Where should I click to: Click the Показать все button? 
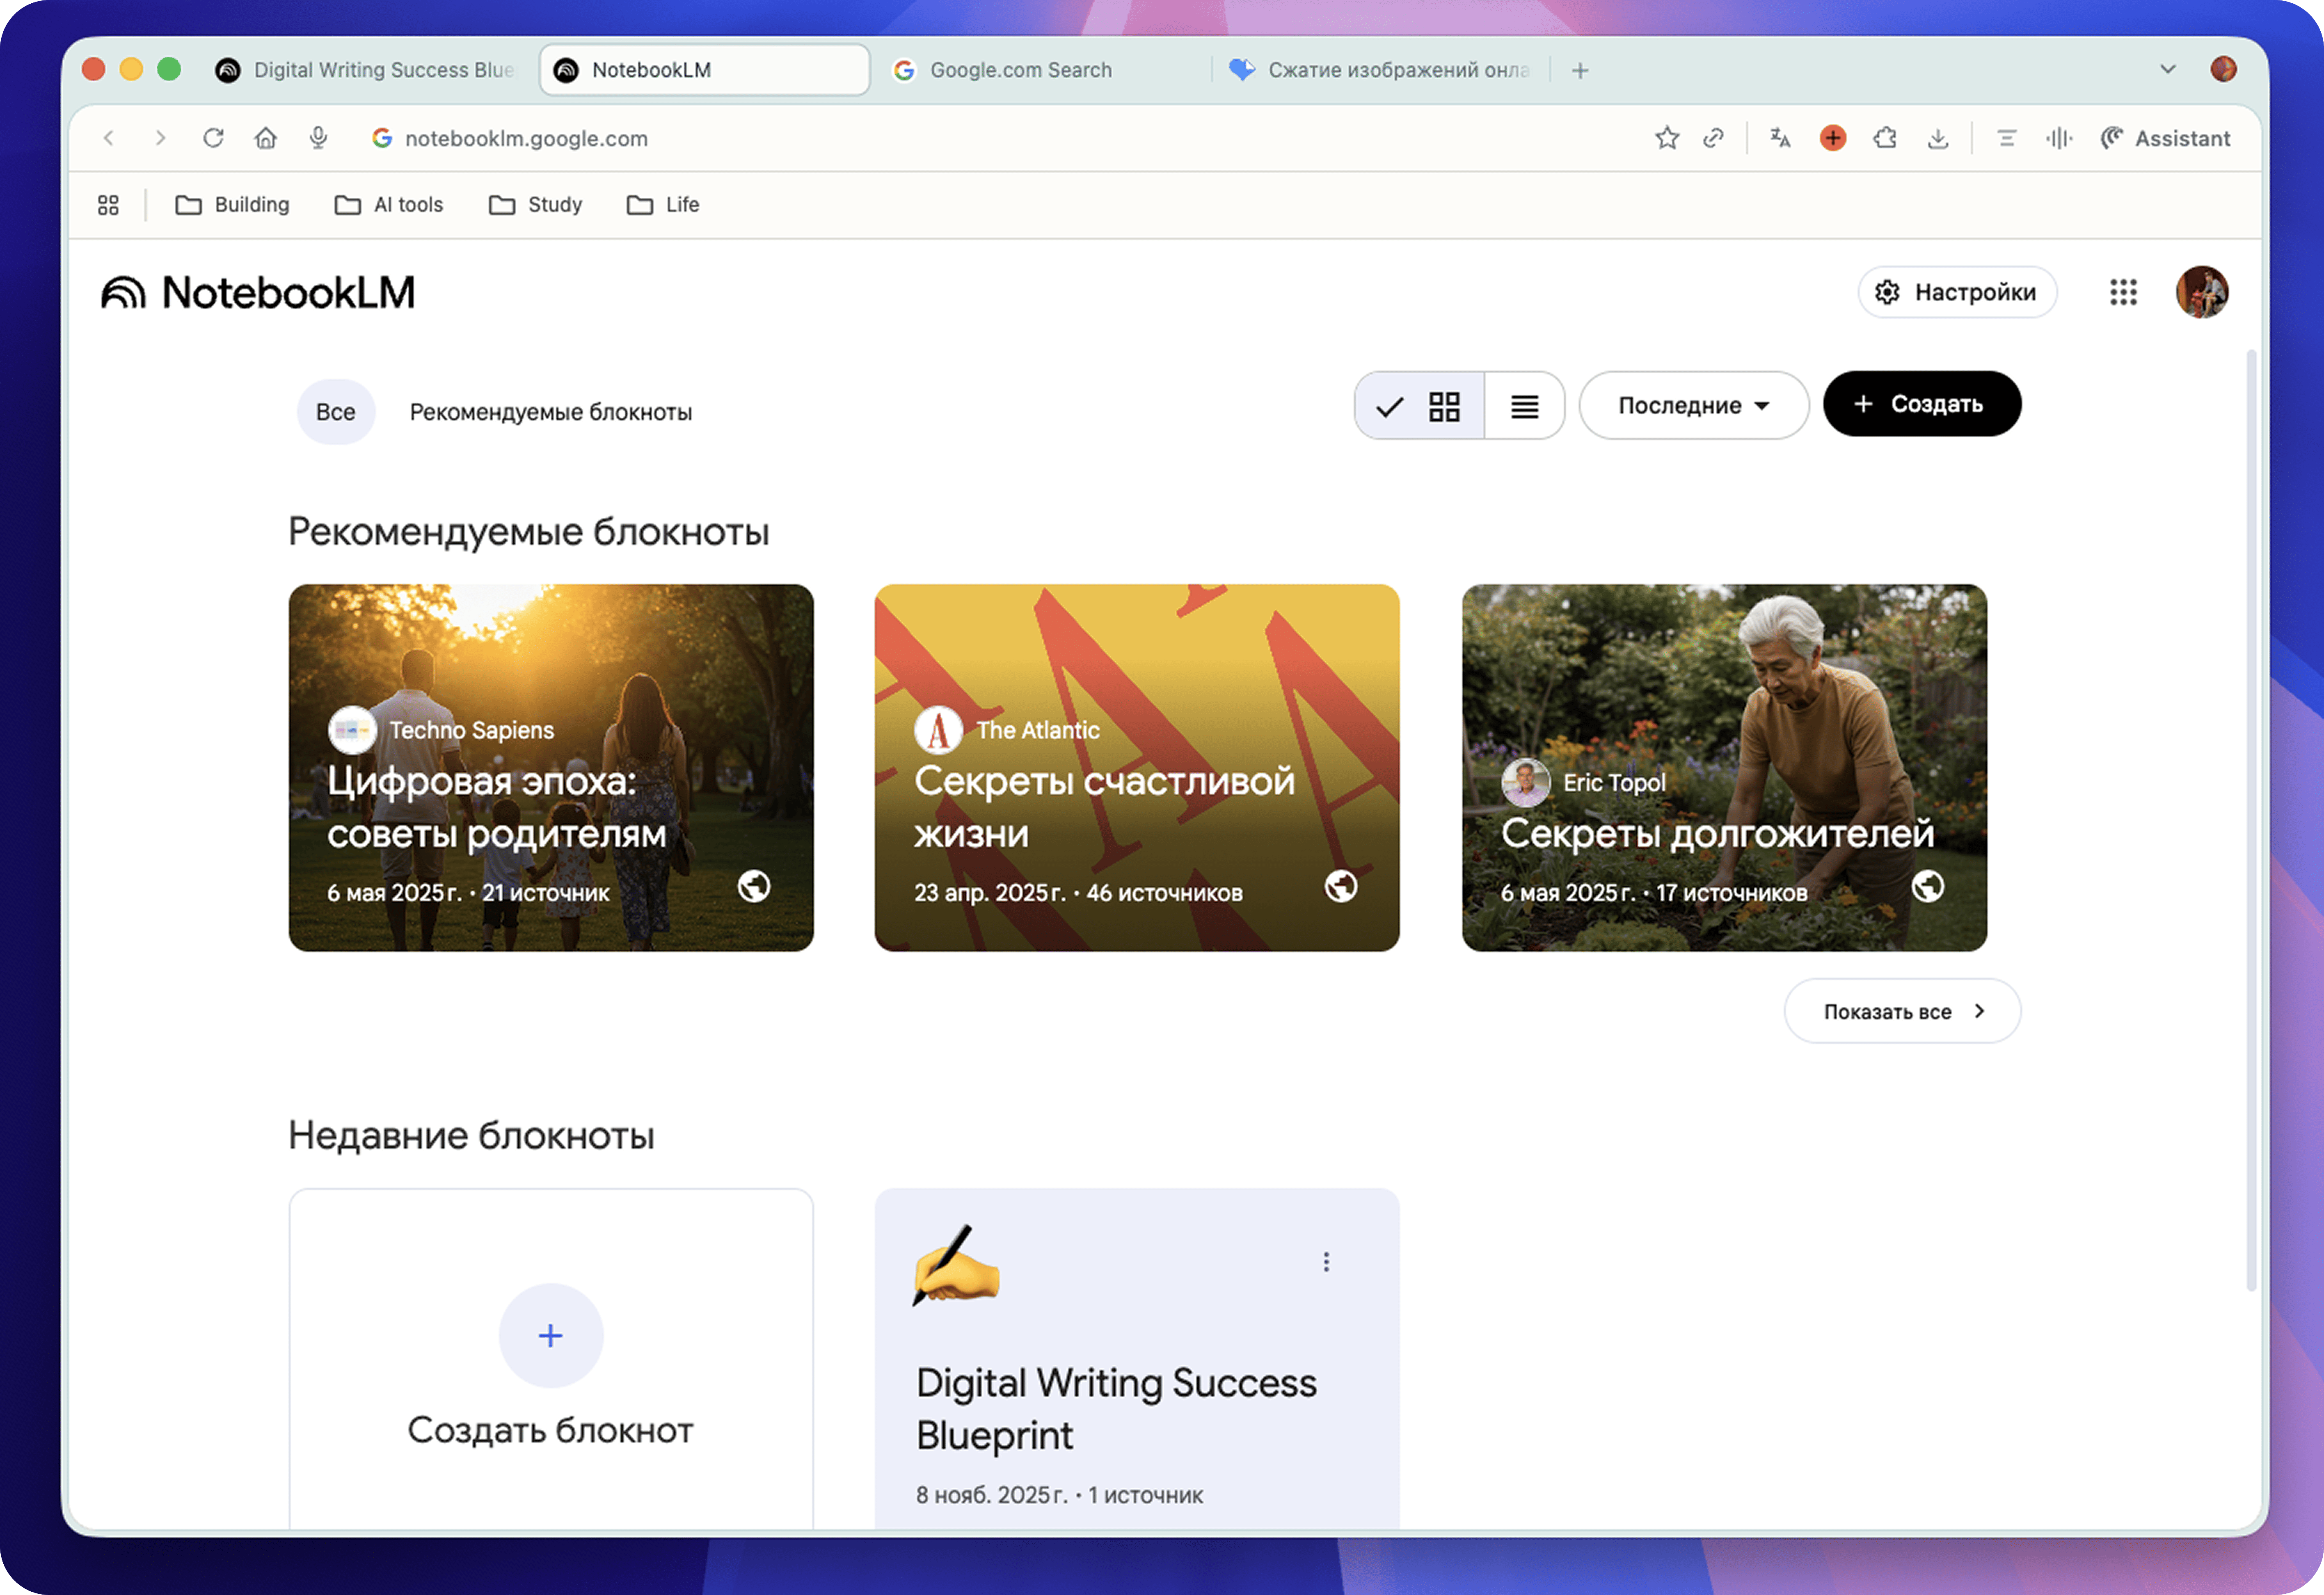(x=1901, y=1011)
